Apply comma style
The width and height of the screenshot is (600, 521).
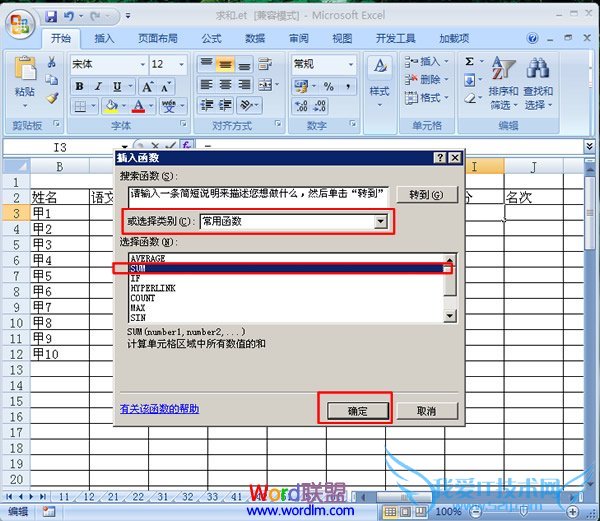(x=347, y=86)
